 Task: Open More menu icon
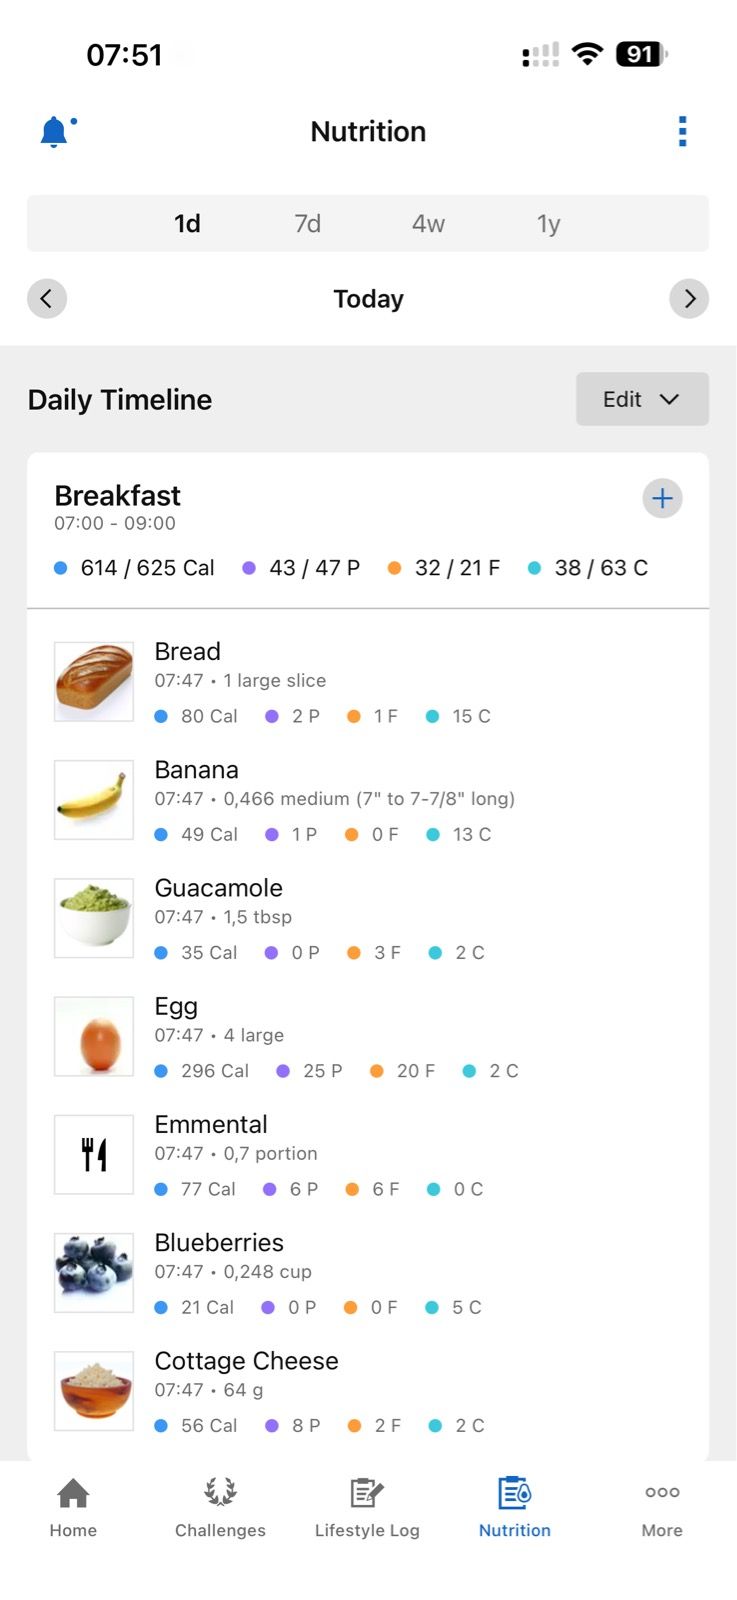(662, 1493)
